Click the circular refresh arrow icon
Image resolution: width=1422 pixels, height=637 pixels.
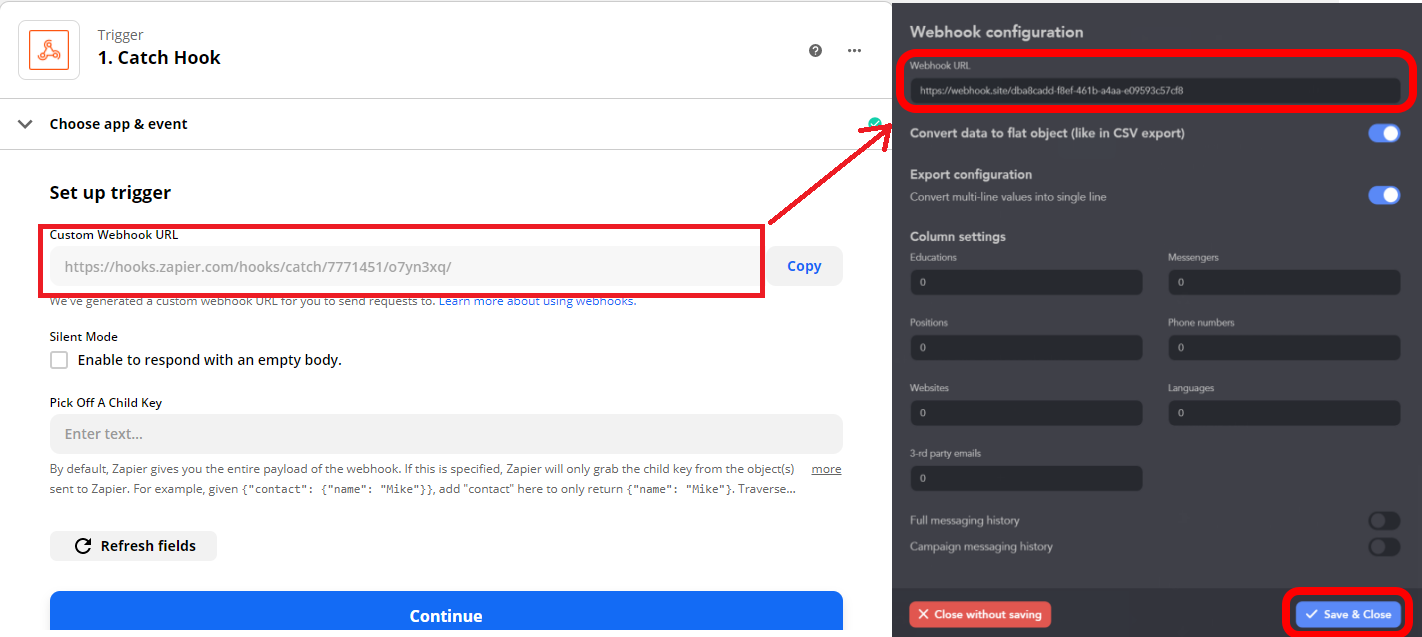[82, 545]
